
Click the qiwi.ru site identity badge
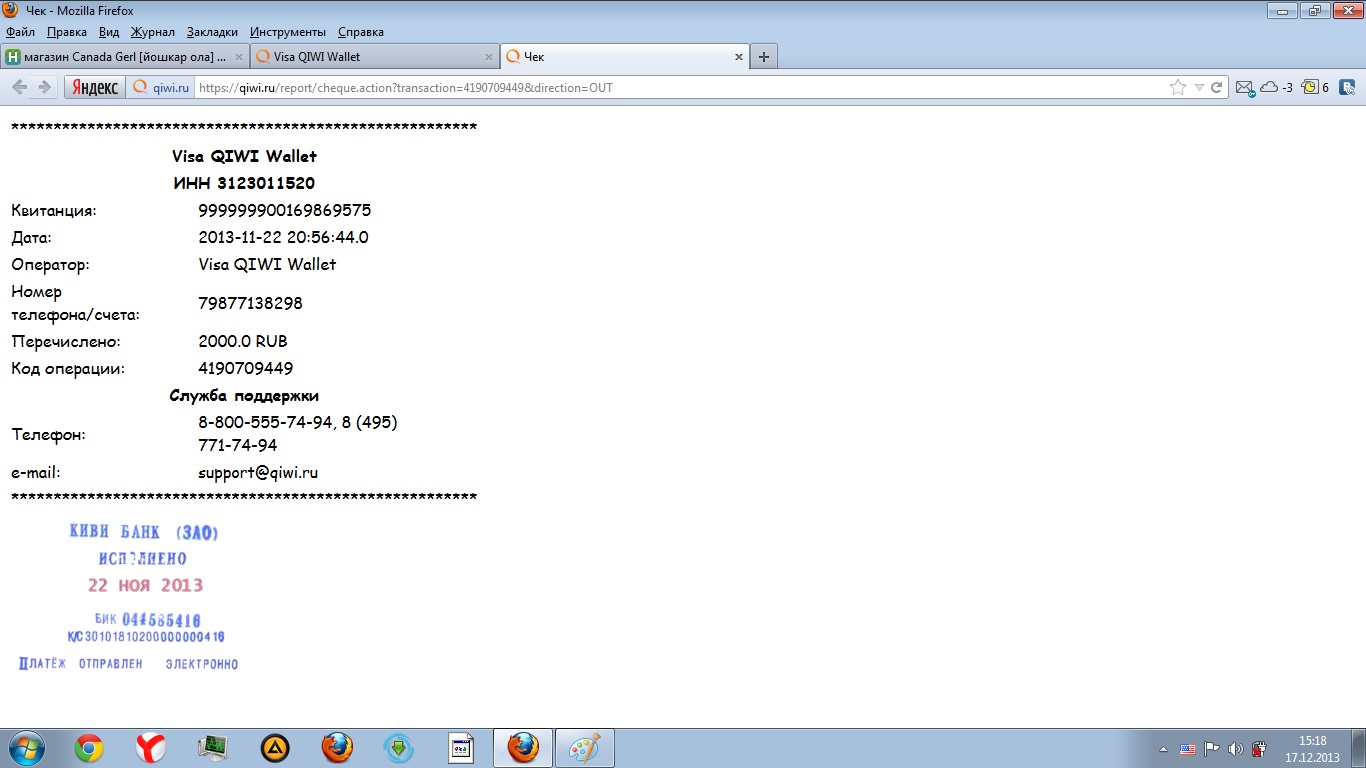point(161,88)
